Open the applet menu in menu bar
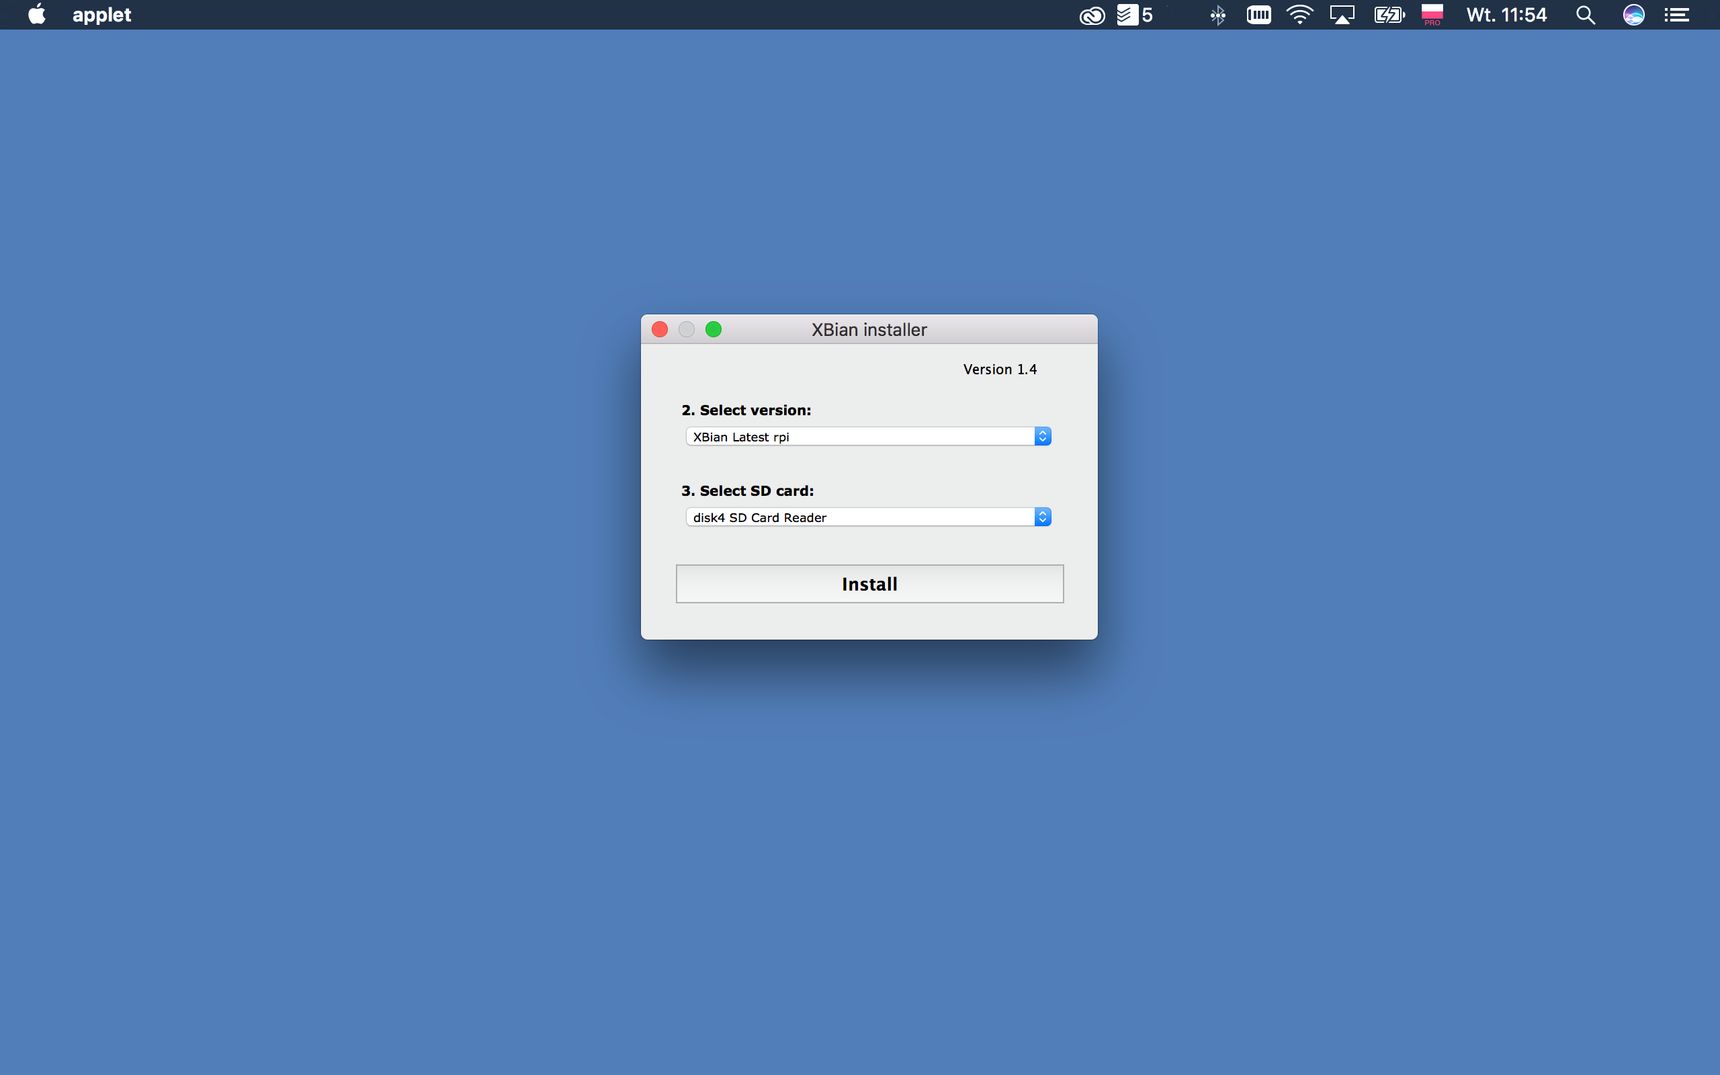Image resolution: width=1720 pixels, height=1075 pixels. click(102, 15)
